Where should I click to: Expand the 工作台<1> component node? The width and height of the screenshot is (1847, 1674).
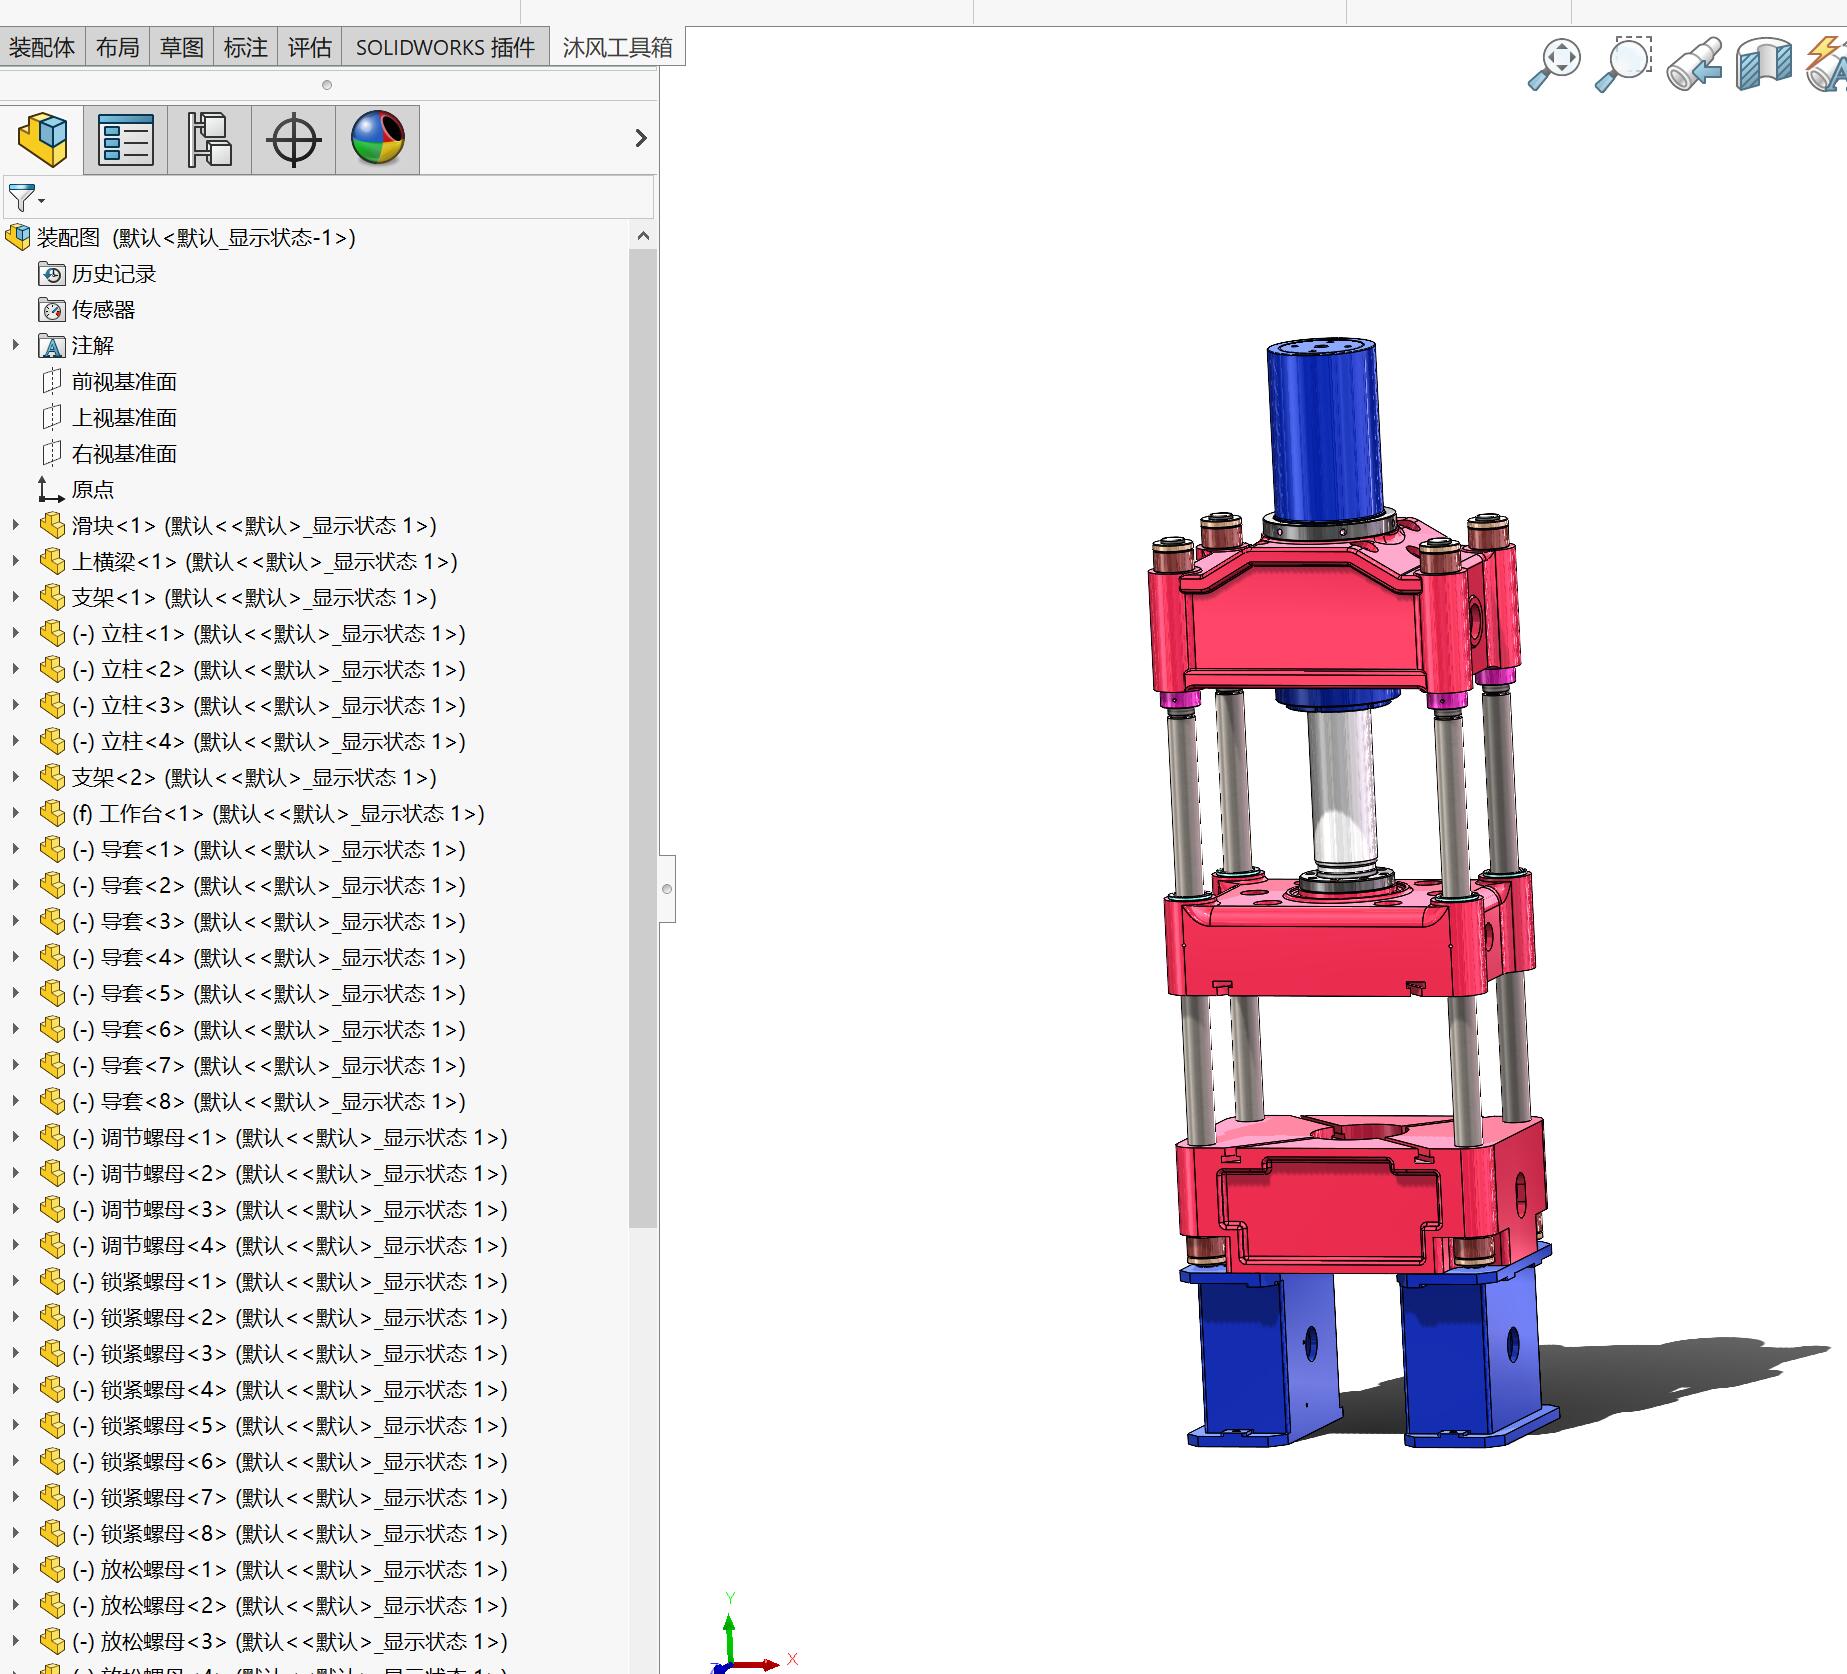14,813
